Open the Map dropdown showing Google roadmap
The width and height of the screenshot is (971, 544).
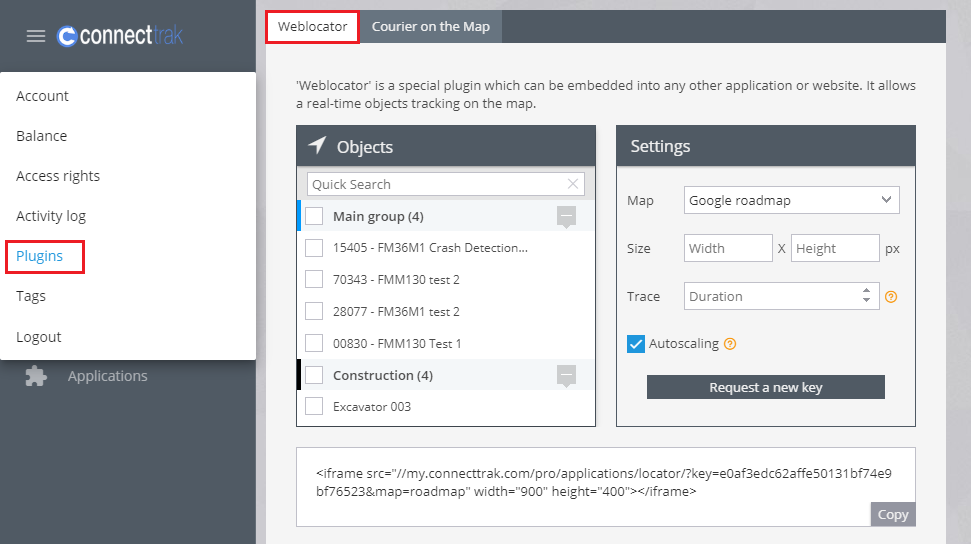[x=791, y=200]
